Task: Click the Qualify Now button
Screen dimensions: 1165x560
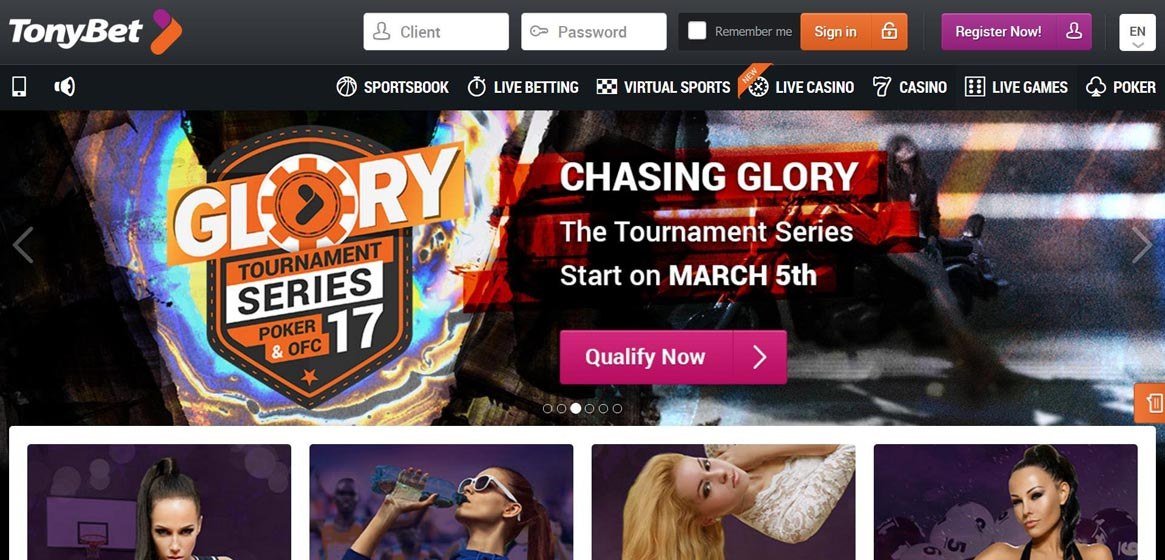Action: tap(673, 357)
